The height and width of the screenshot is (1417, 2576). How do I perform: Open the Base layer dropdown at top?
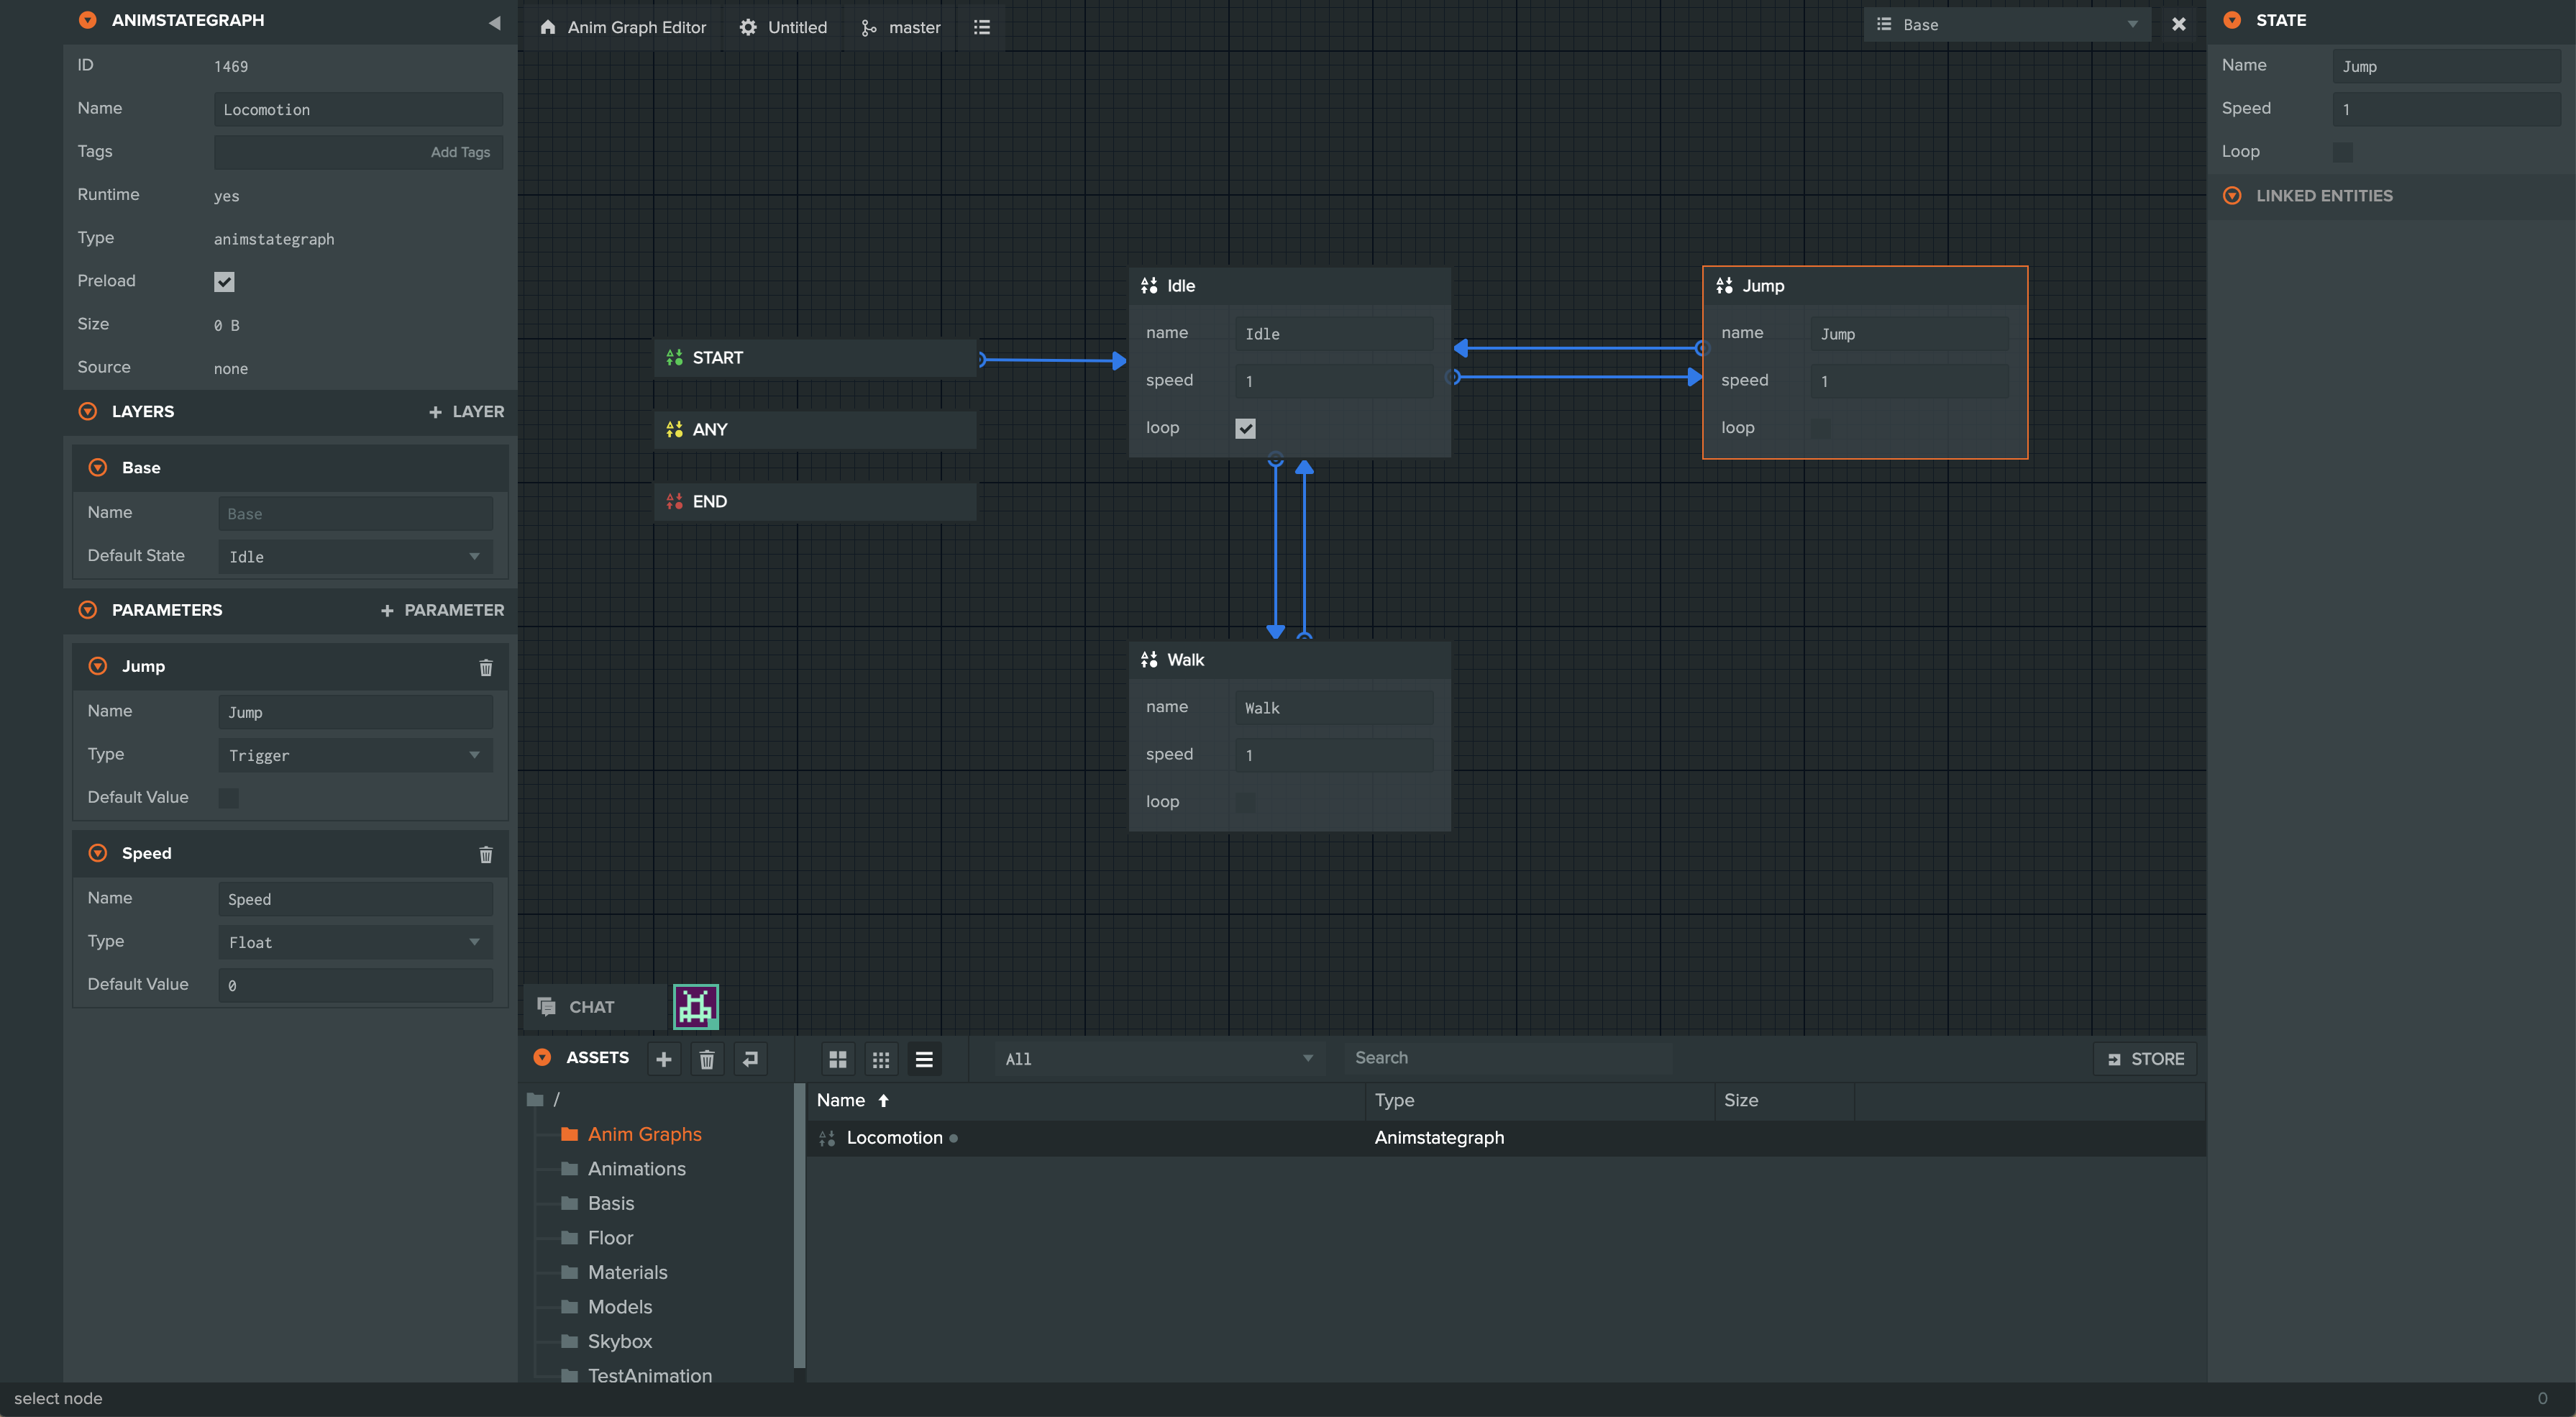pos(2006,24)
